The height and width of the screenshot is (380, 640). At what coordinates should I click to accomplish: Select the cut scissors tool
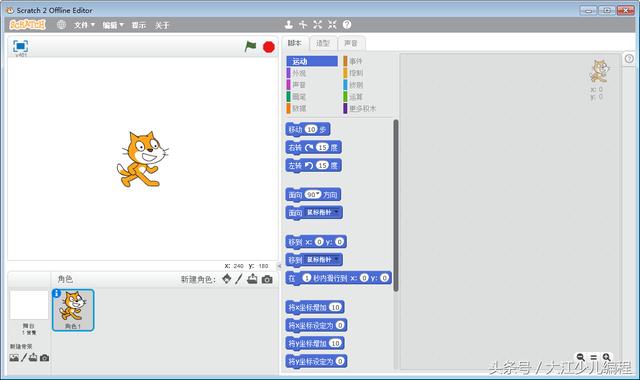coord(303,24)
